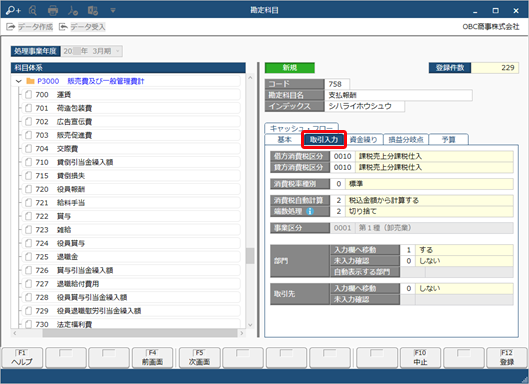529x384 pixels.
Task: Click the search-plus icon in title bar
Action: [x=13, y=11]
